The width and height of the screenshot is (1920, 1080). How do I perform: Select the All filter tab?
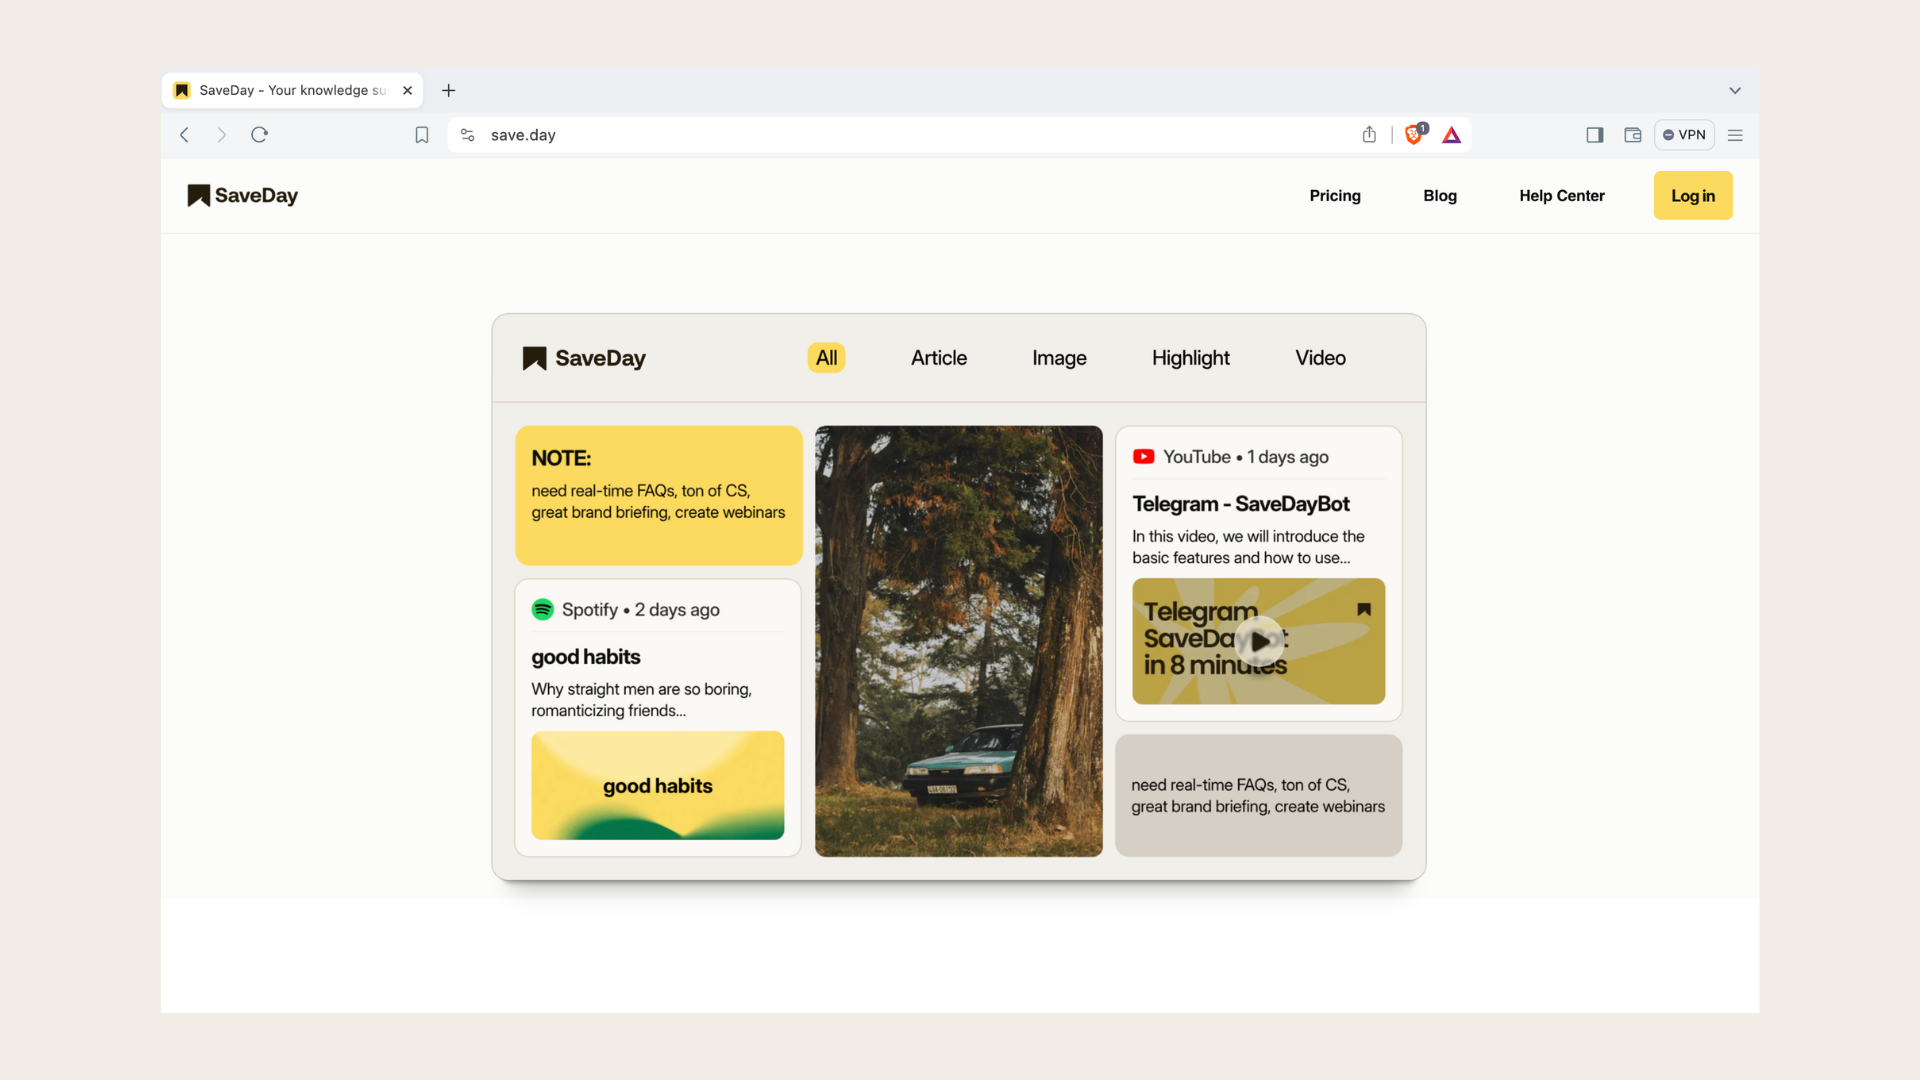825,357
